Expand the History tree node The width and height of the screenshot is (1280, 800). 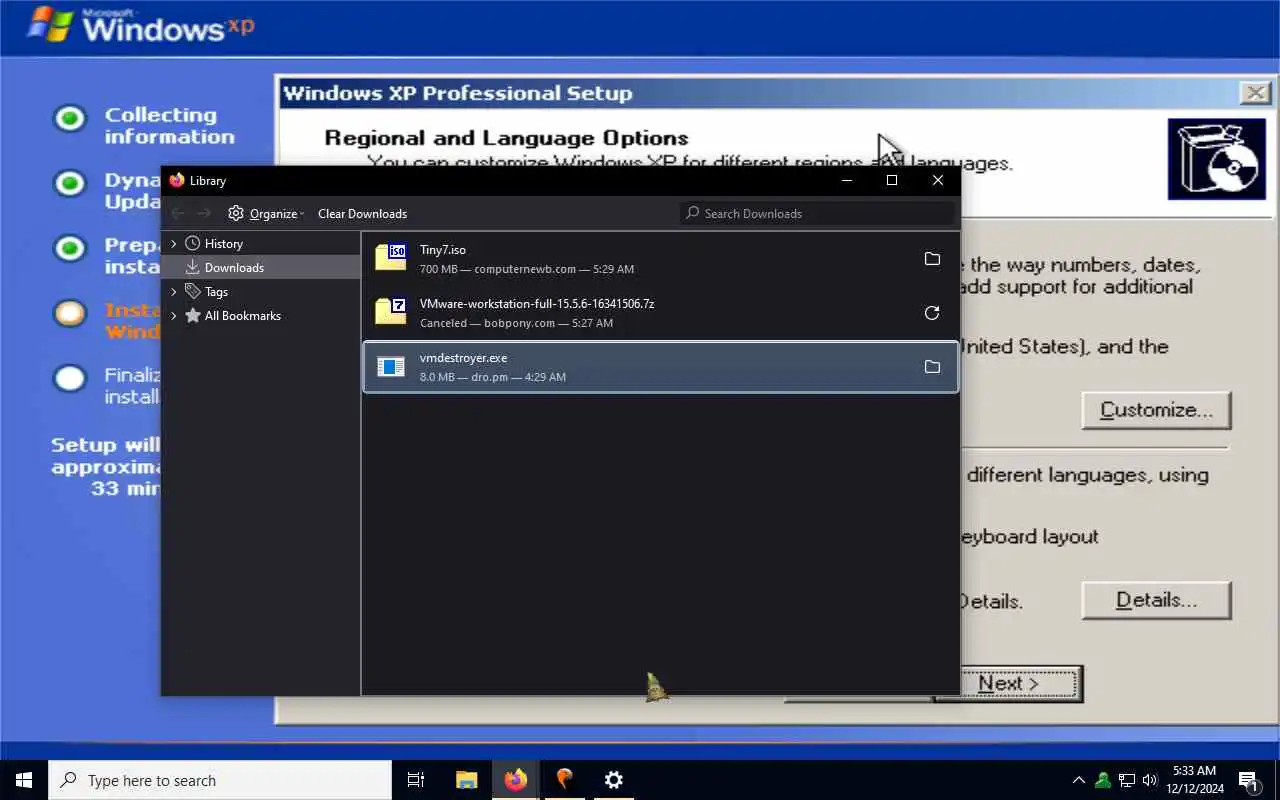(x=174, y=243)
